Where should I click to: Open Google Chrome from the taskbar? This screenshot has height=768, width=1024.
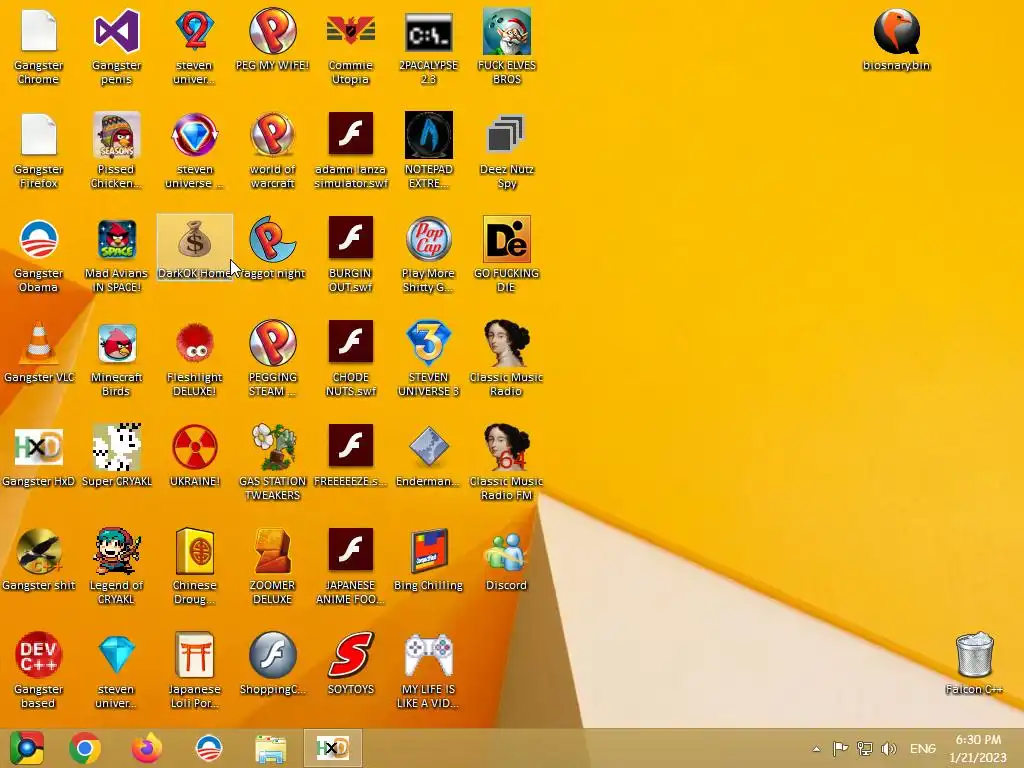pos(85,748)
